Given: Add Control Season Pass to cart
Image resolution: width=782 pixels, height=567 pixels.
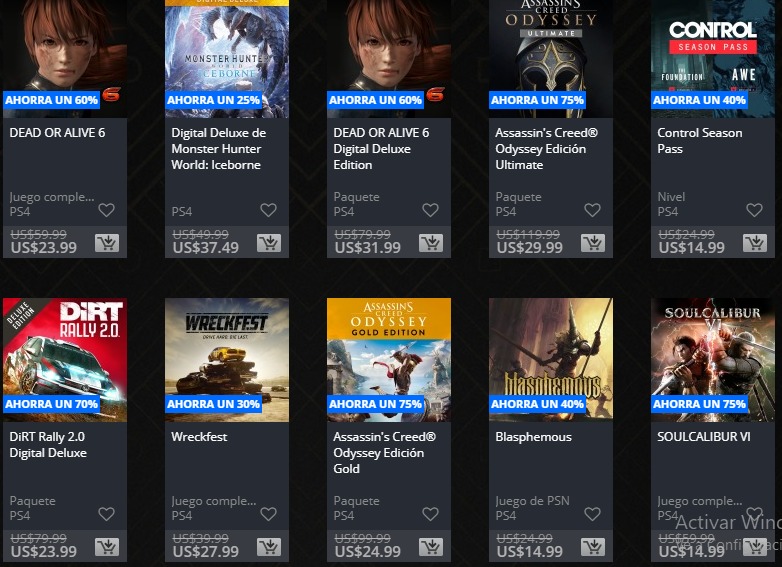Looking at the screenshot, I should tap(755, 243).
